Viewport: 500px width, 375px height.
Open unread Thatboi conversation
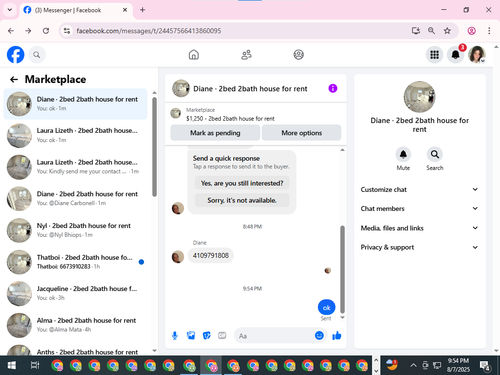pos(76,262)
